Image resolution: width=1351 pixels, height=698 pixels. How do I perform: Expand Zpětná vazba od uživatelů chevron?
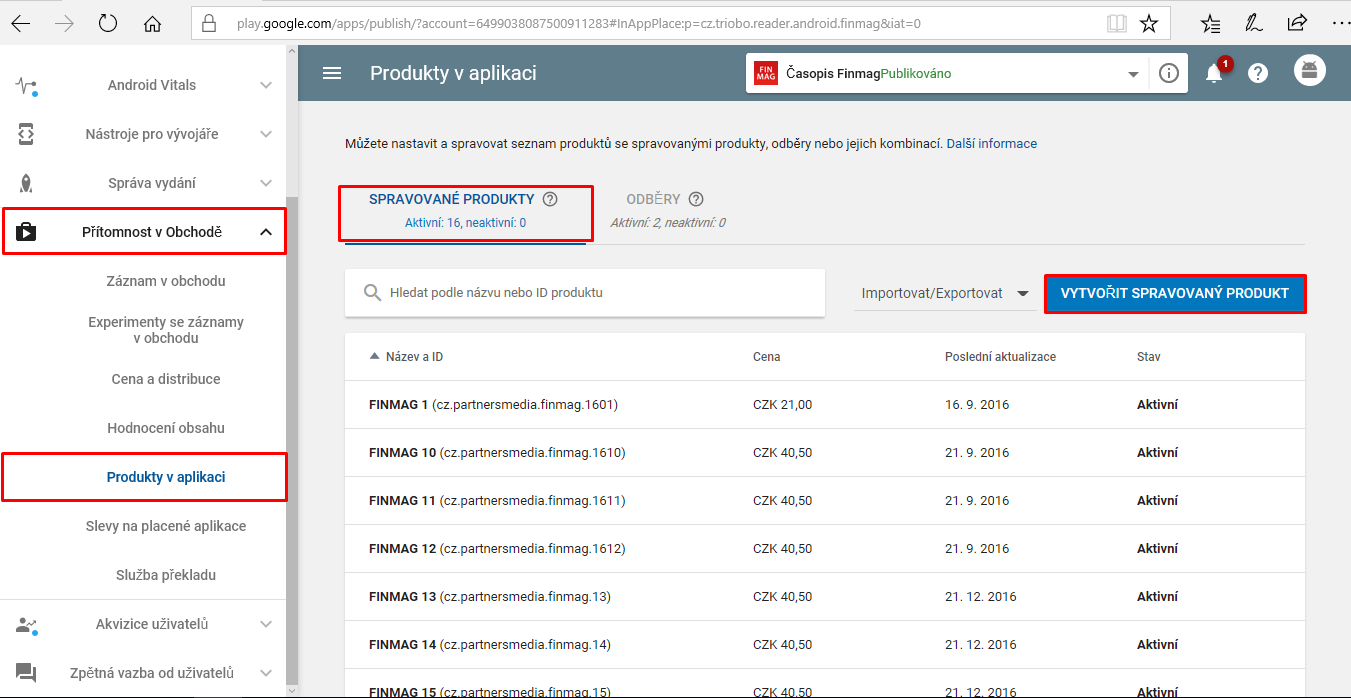(x=266, y=673)
